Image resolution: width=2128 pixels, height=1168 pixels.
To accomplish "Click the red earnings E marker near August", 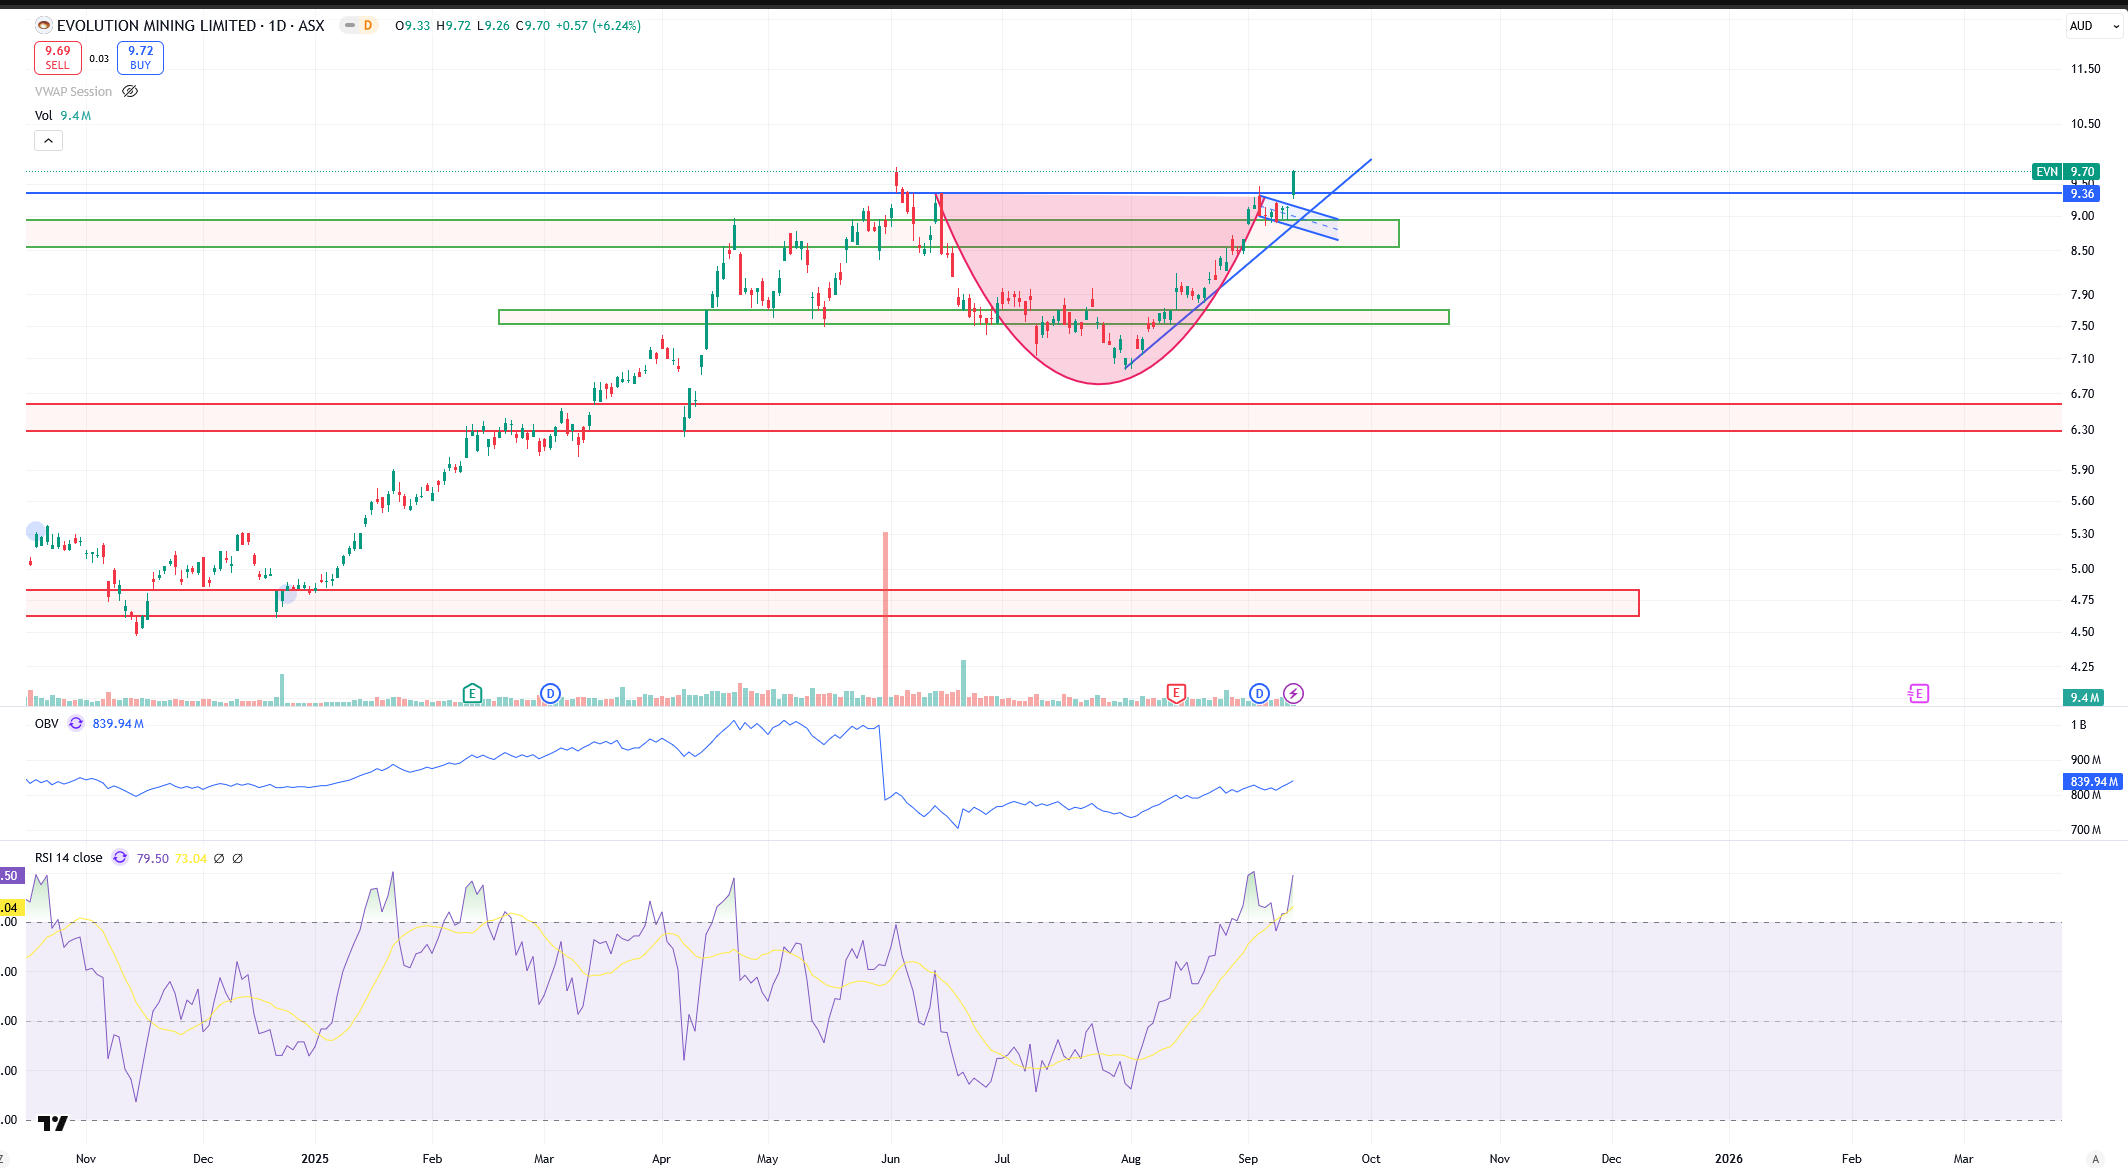I will [1176, 693].
